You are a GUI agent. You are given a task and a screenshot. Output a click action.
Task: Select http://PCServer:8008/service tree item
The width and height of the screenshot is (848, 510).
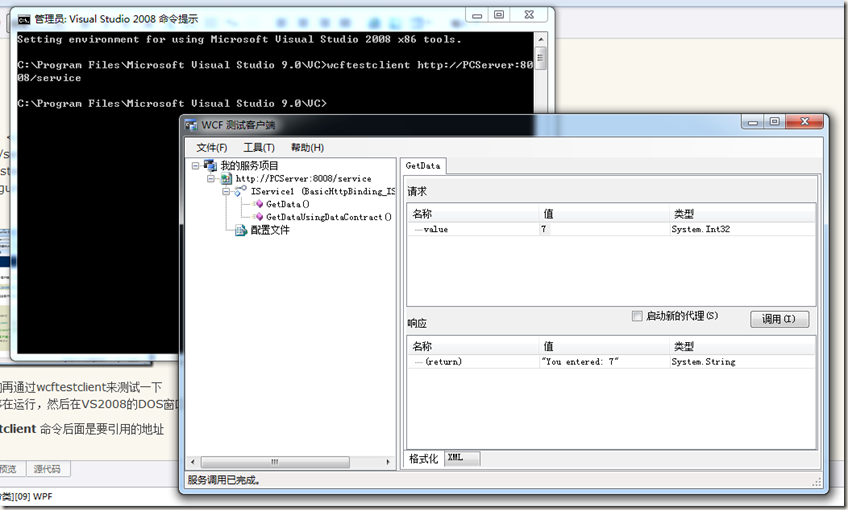[x=303, y=178]
